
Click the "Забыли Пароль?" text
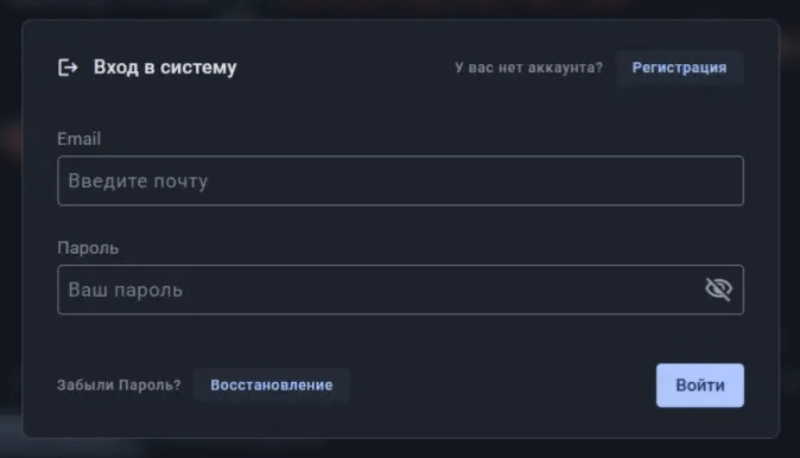coord(119,385)
